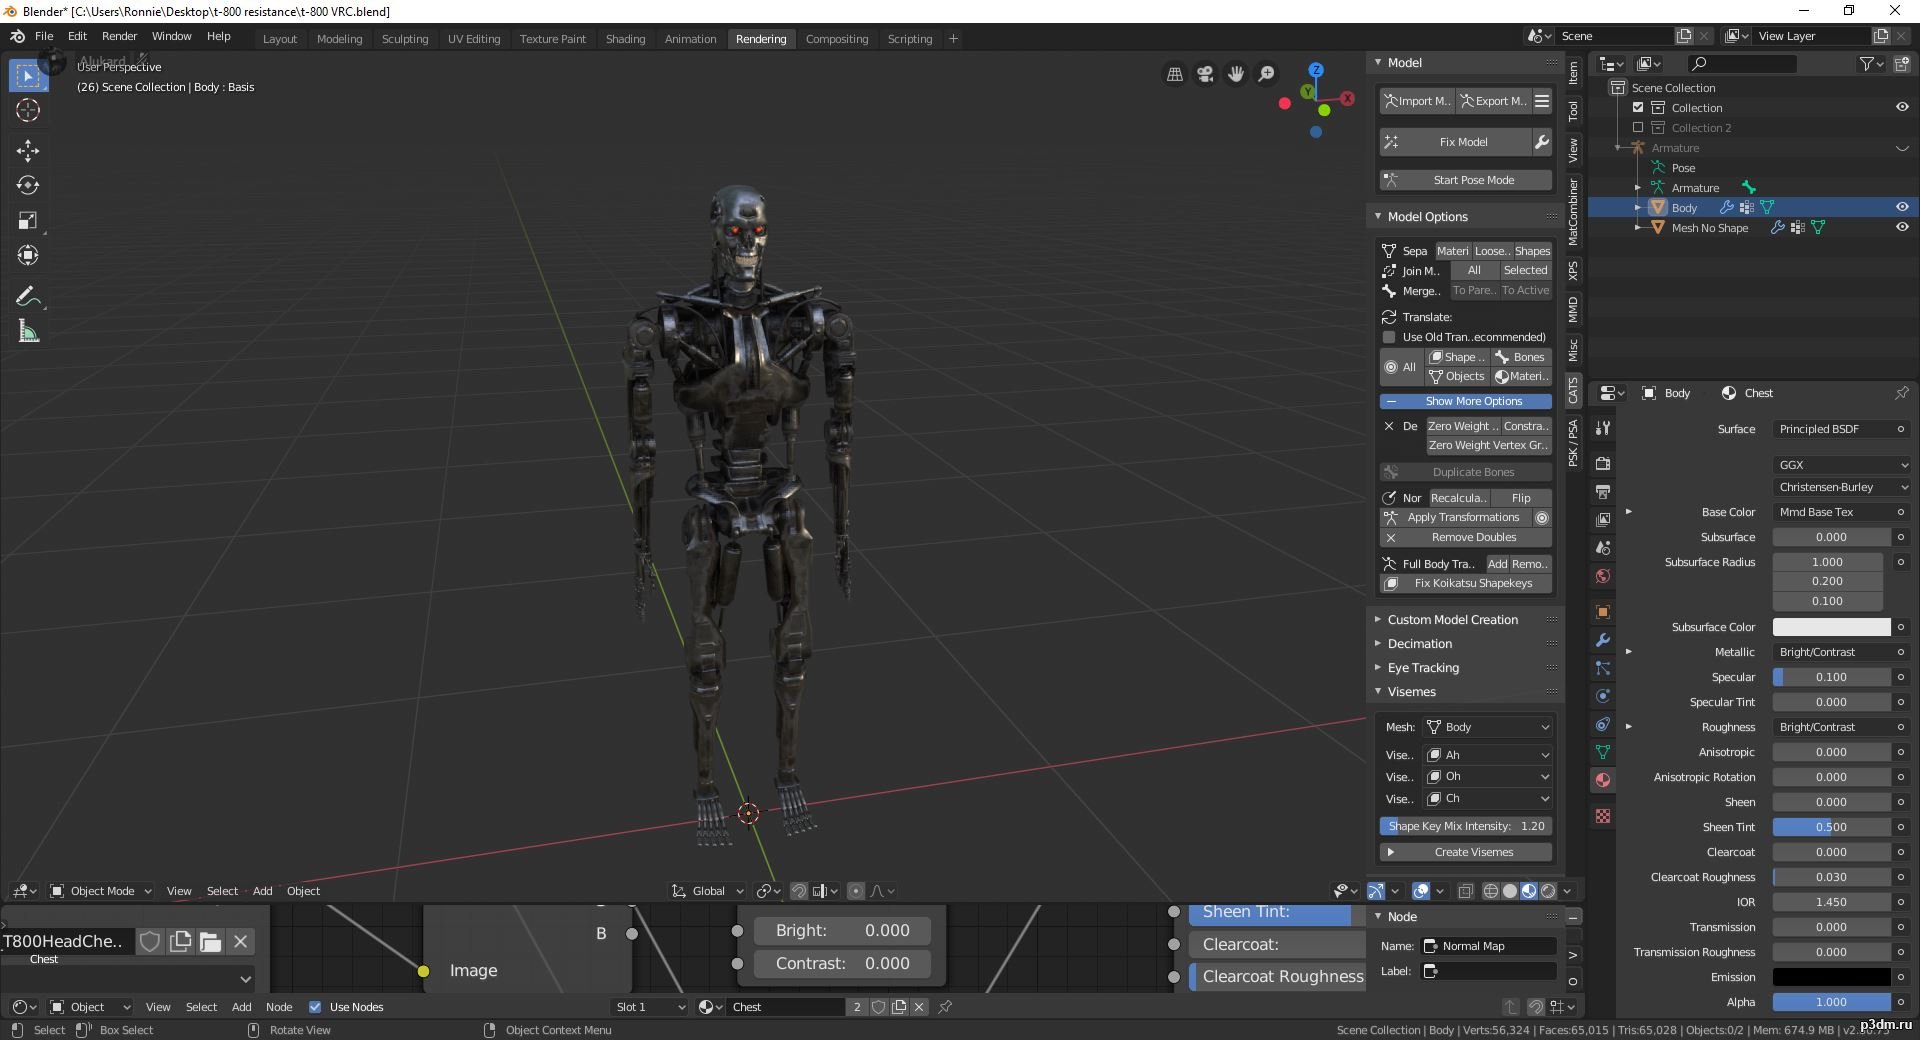
Task: Click the outliner search field
Action: tap(1740, 64)
